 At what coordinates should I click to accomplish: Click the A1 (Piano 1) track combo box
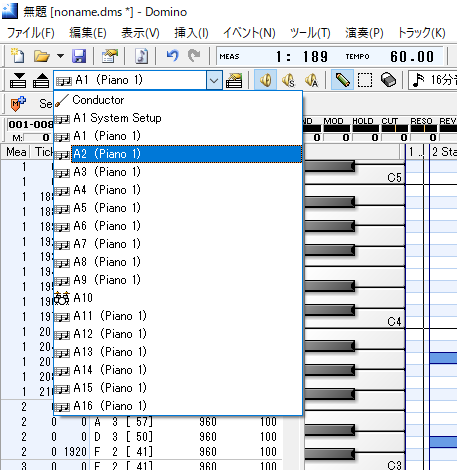(x=130, y=80)
